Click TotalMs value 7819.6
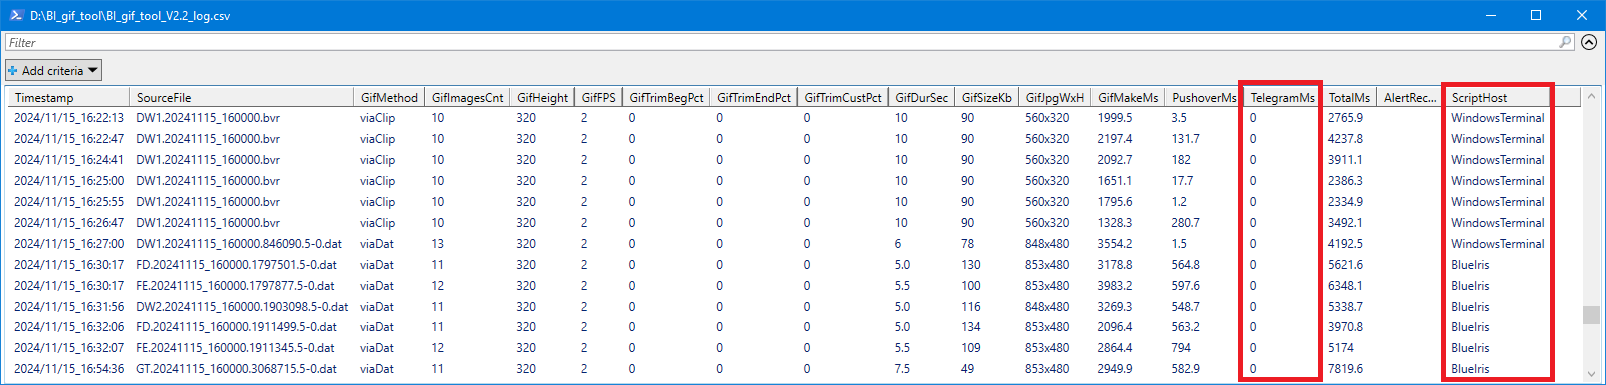Image resolution: width=1606 pixels, height=385 pixels. [x=1345, y=368]
